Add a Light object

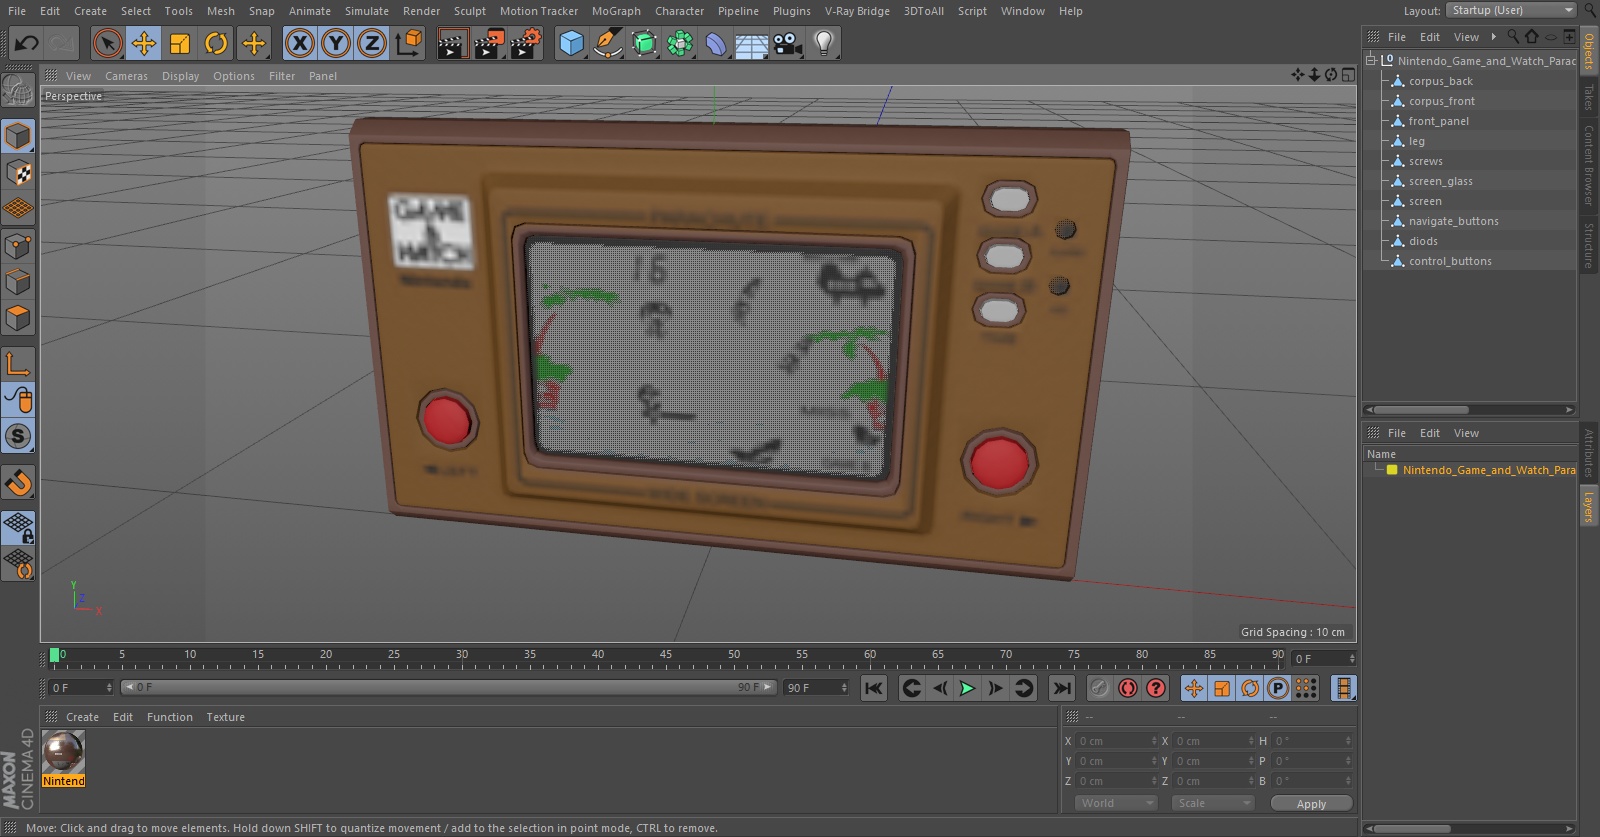coord(823,43)
